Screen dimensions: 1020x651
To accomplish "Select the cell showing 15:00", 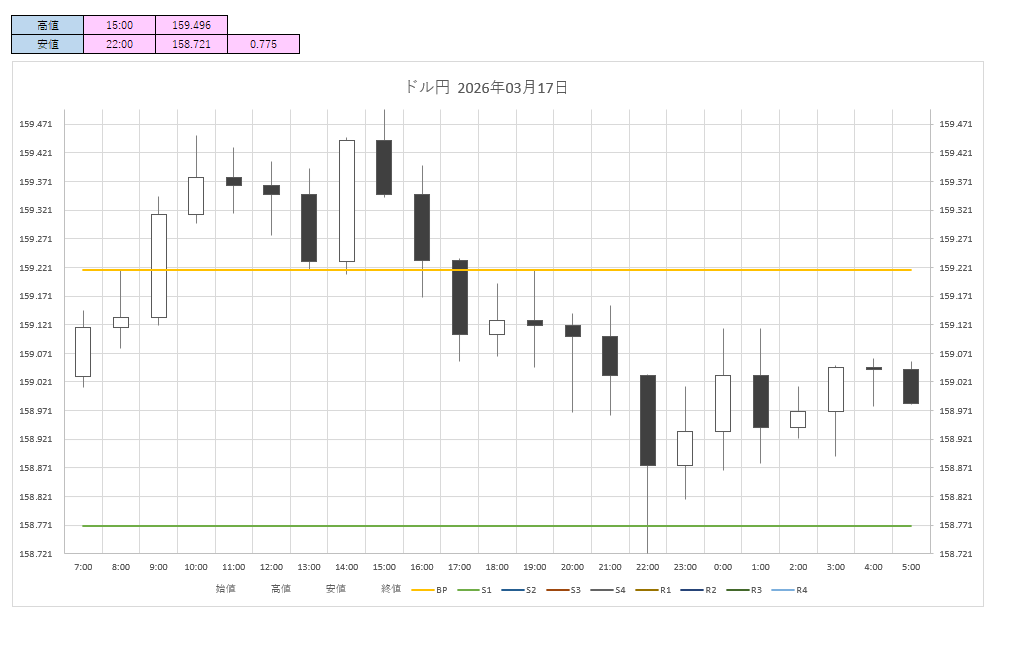I will [119, 25].
